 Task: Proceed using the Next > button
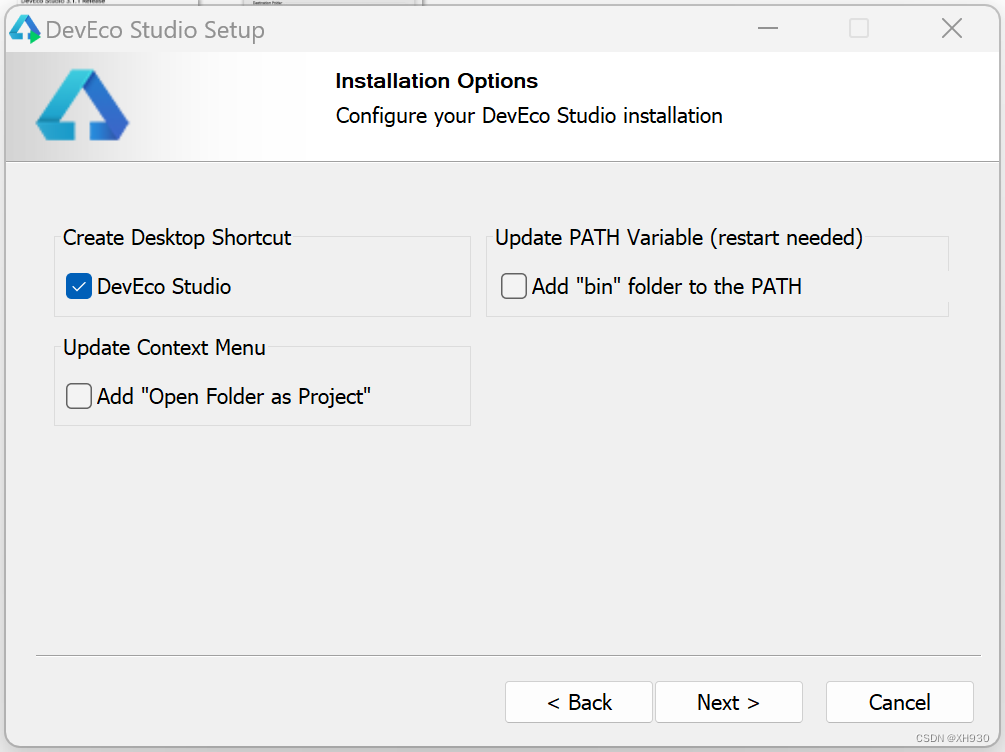point(728,702)
